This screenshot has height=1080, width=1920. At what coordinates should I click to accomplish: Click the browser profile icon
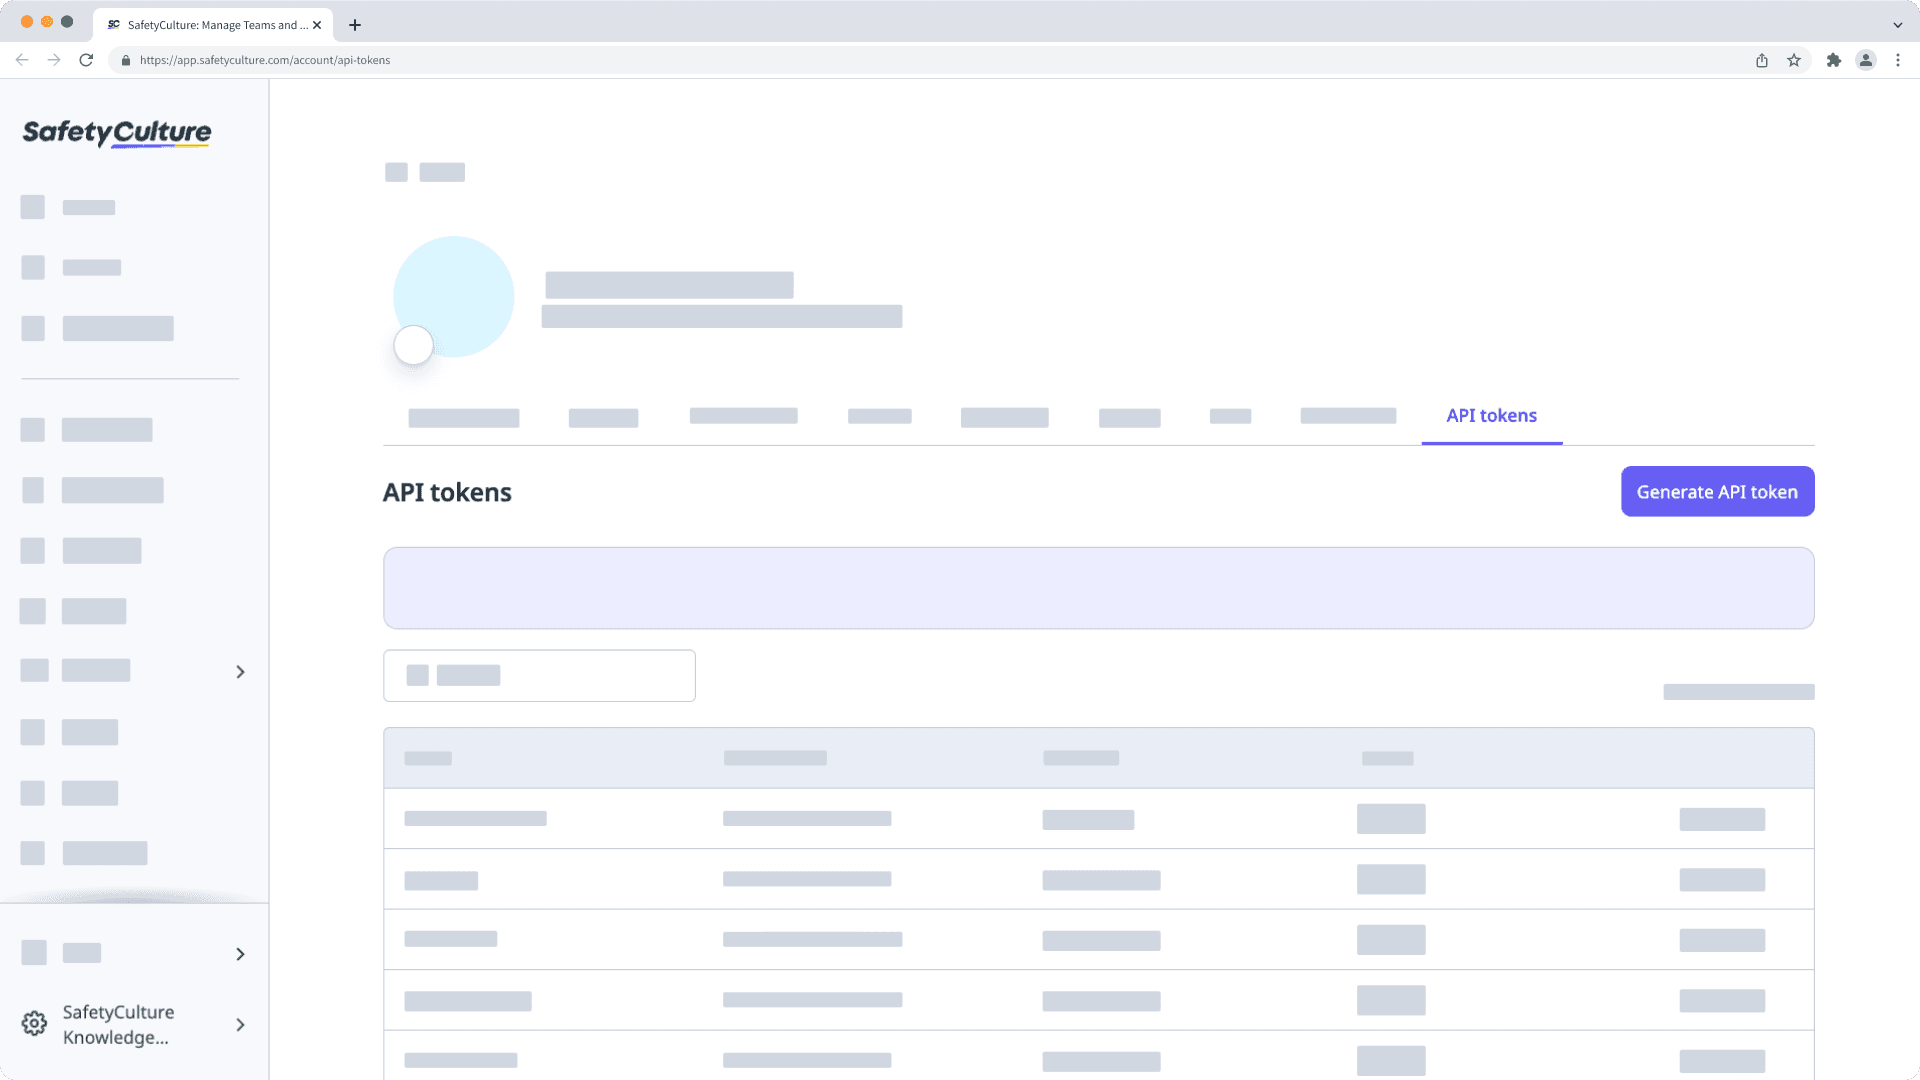click(1866, 60)
